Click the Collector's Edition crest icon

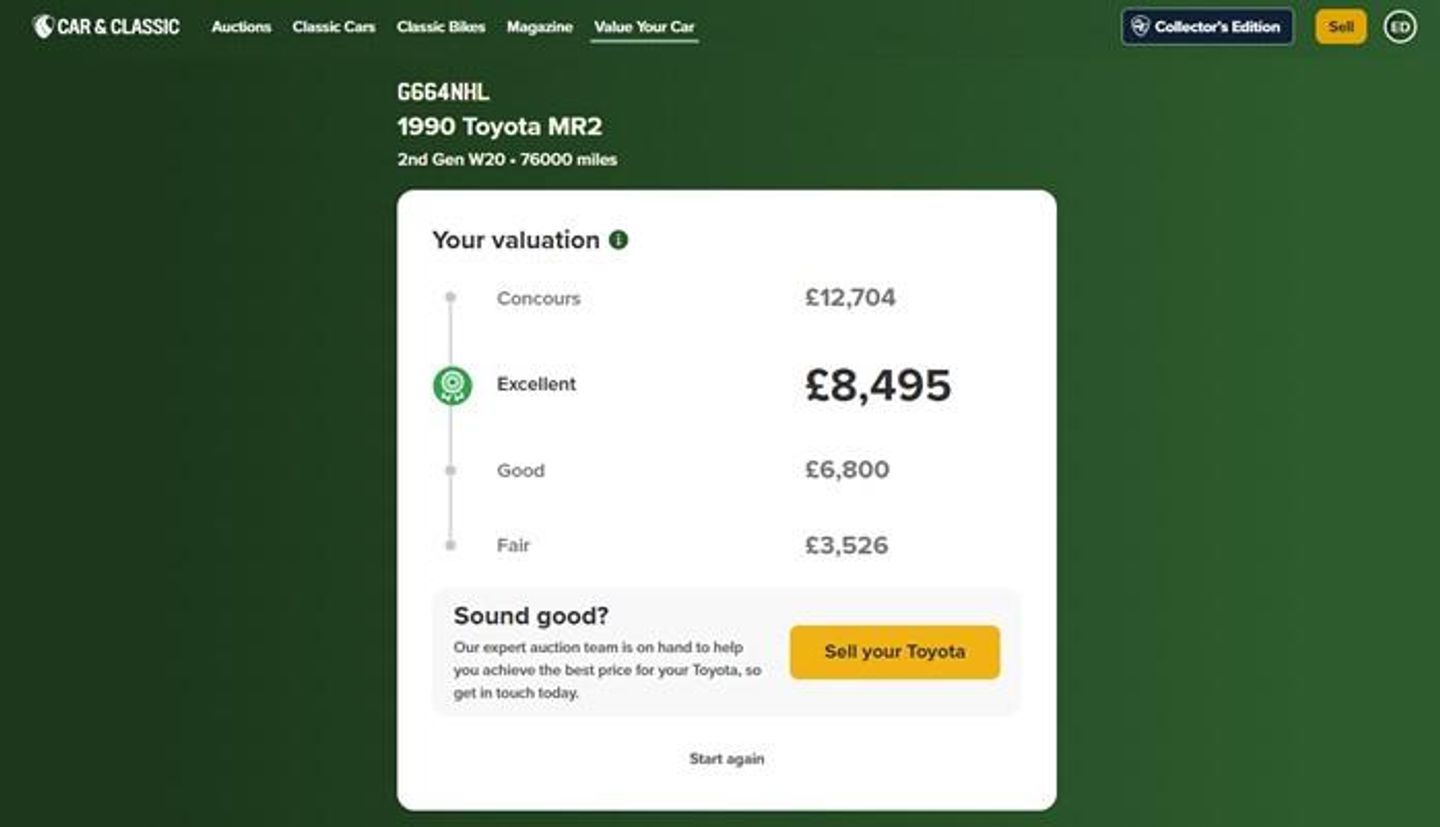click(x=1140, y=27)
